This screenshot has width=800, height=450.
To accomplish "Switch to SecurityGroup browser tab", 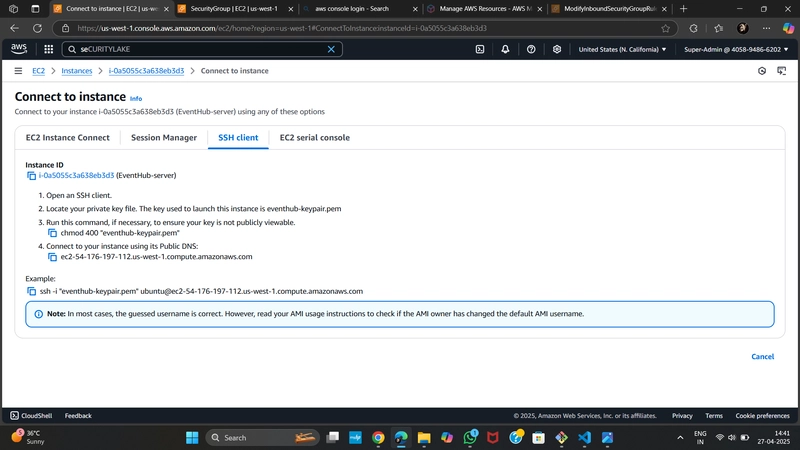I will point(234,9).
